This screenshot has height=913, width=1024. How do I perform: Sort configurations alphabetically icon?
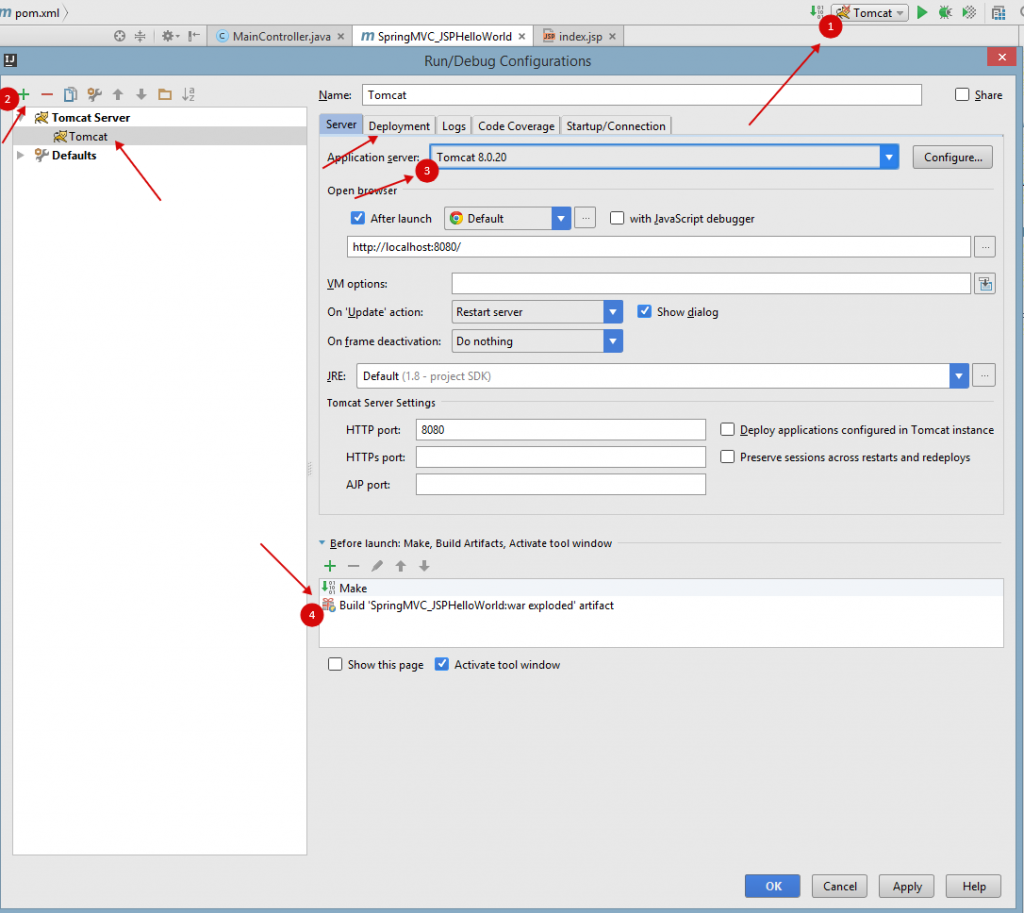click(x=188, y=95)
